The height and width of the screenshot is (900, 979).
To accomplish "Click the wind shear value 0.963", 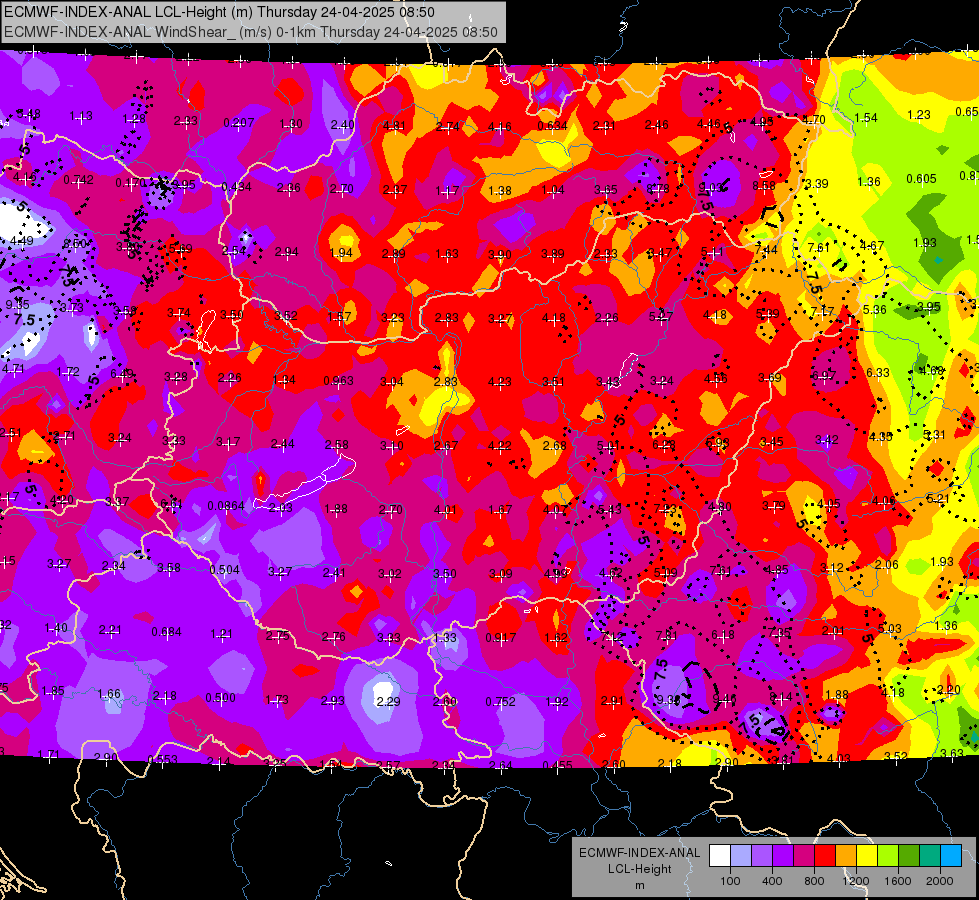I will pos(338,380).
